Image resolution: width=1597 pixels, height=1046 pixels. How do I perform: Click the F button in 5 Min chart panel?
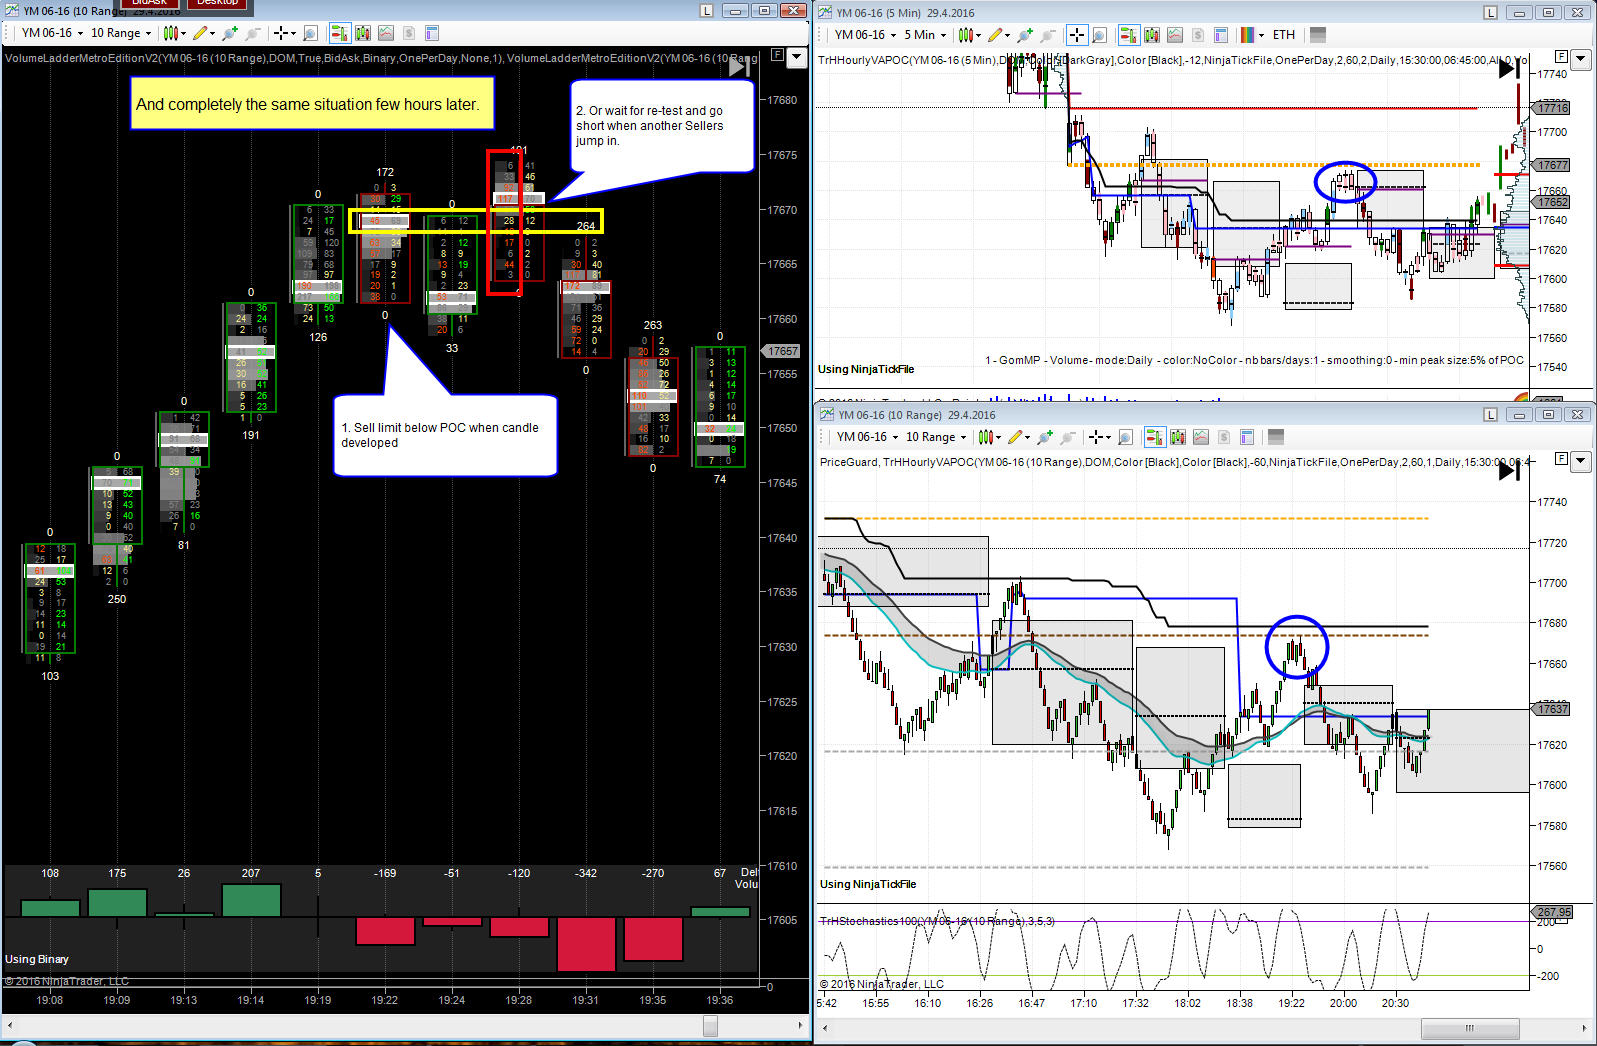pyautogui.click(x=1561, y=56)
